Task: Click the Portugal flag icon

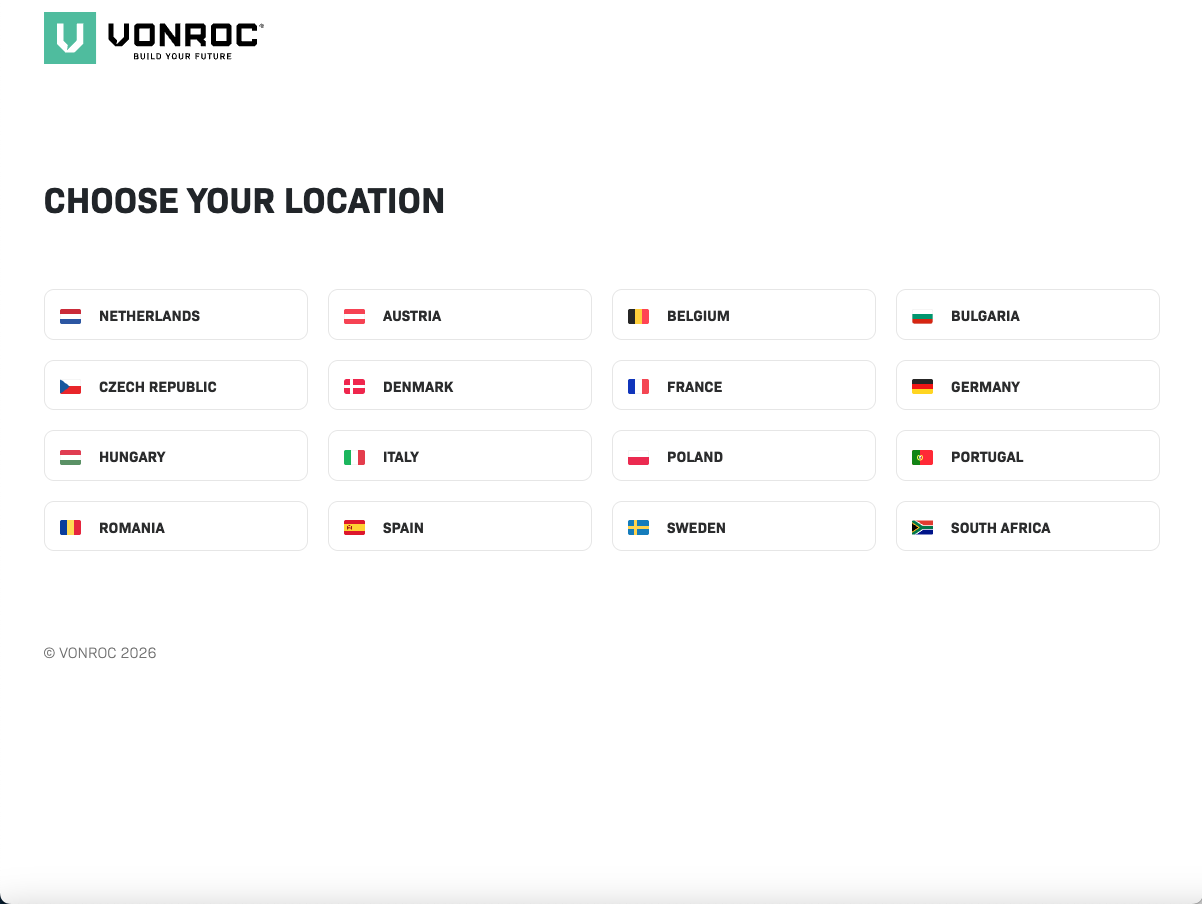Action: pos(922,457)
